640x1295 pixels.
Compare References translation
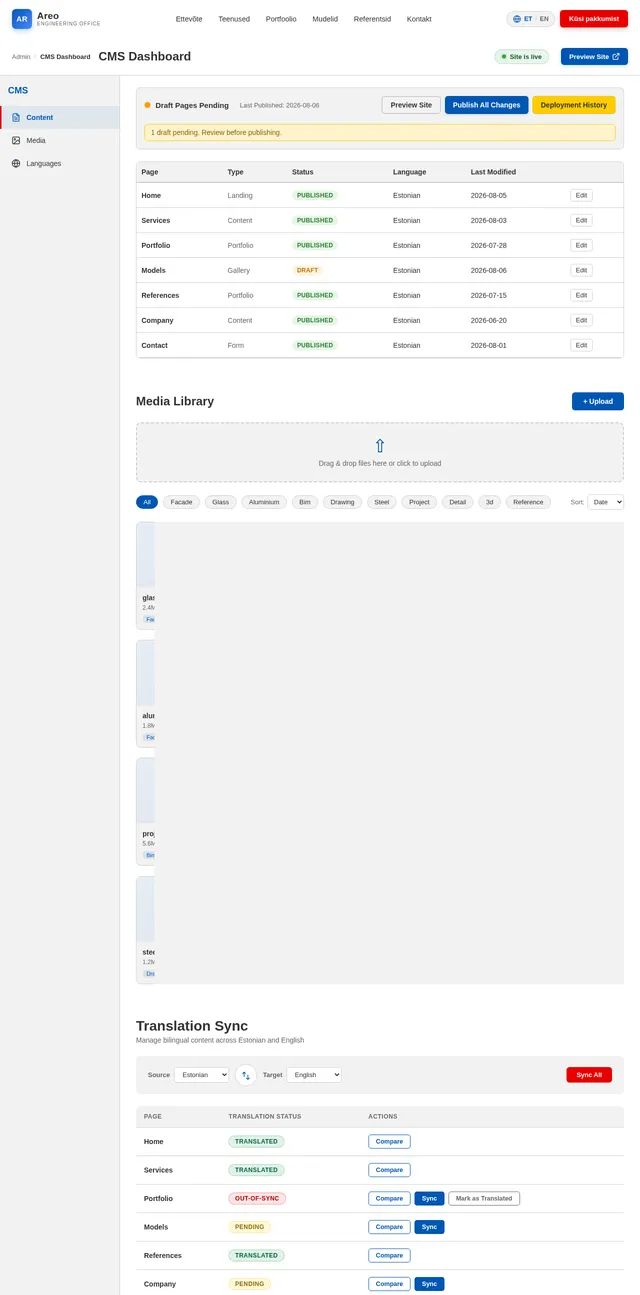389,1255
